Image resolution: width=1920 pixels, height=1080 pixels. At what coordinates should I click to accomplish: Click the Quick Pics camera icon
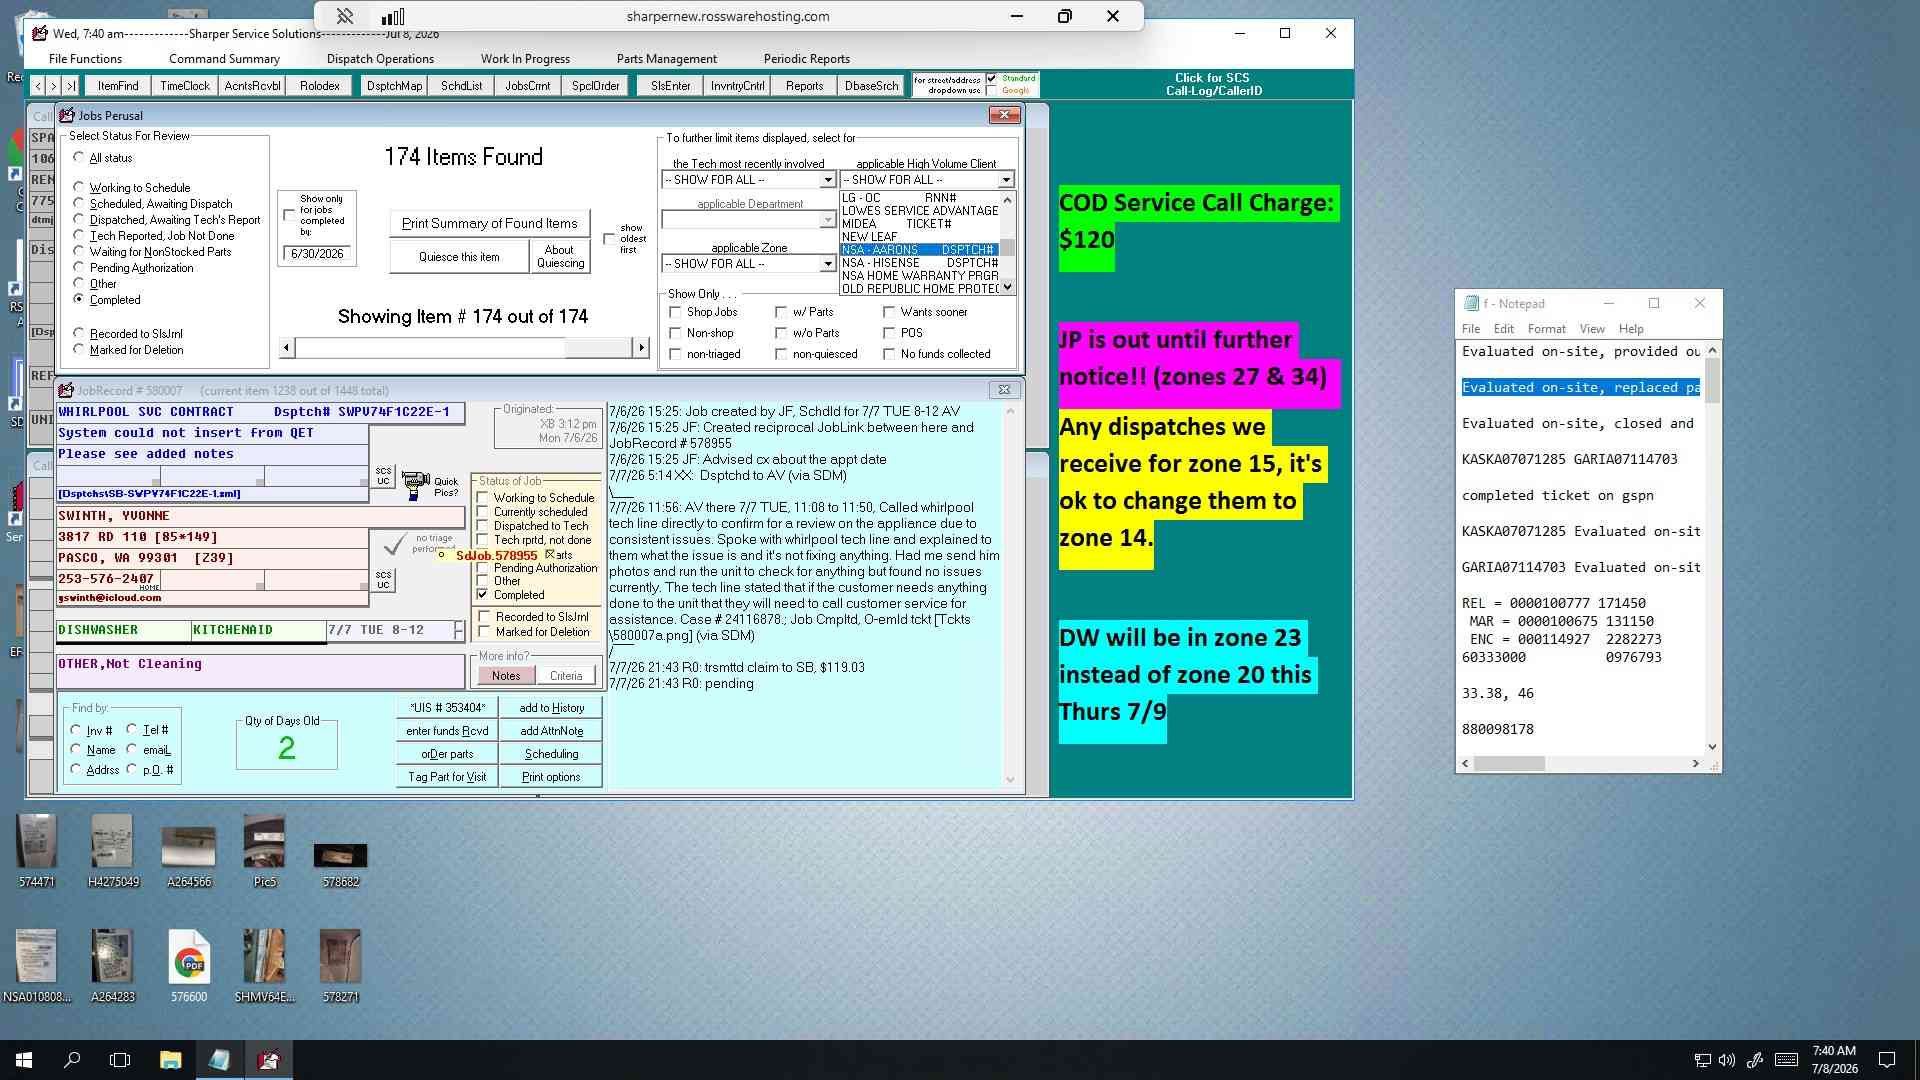click(415, 486)
